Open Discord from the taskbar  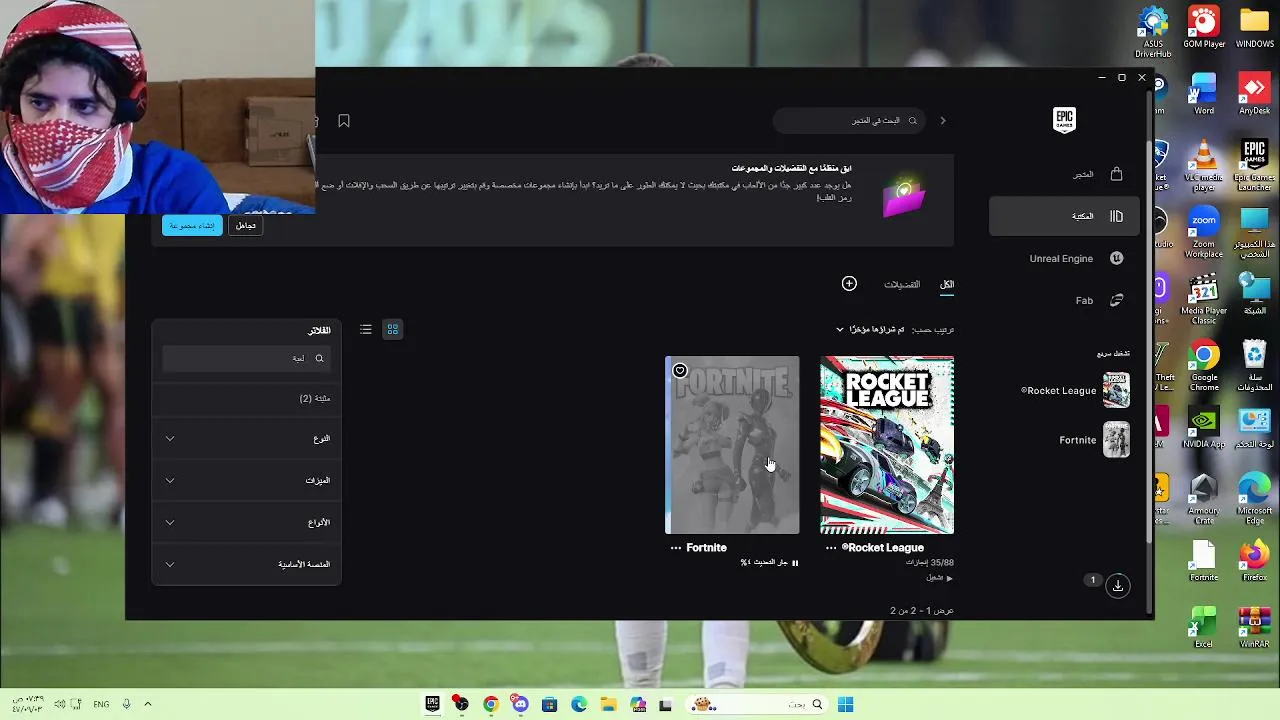(520, 704)
